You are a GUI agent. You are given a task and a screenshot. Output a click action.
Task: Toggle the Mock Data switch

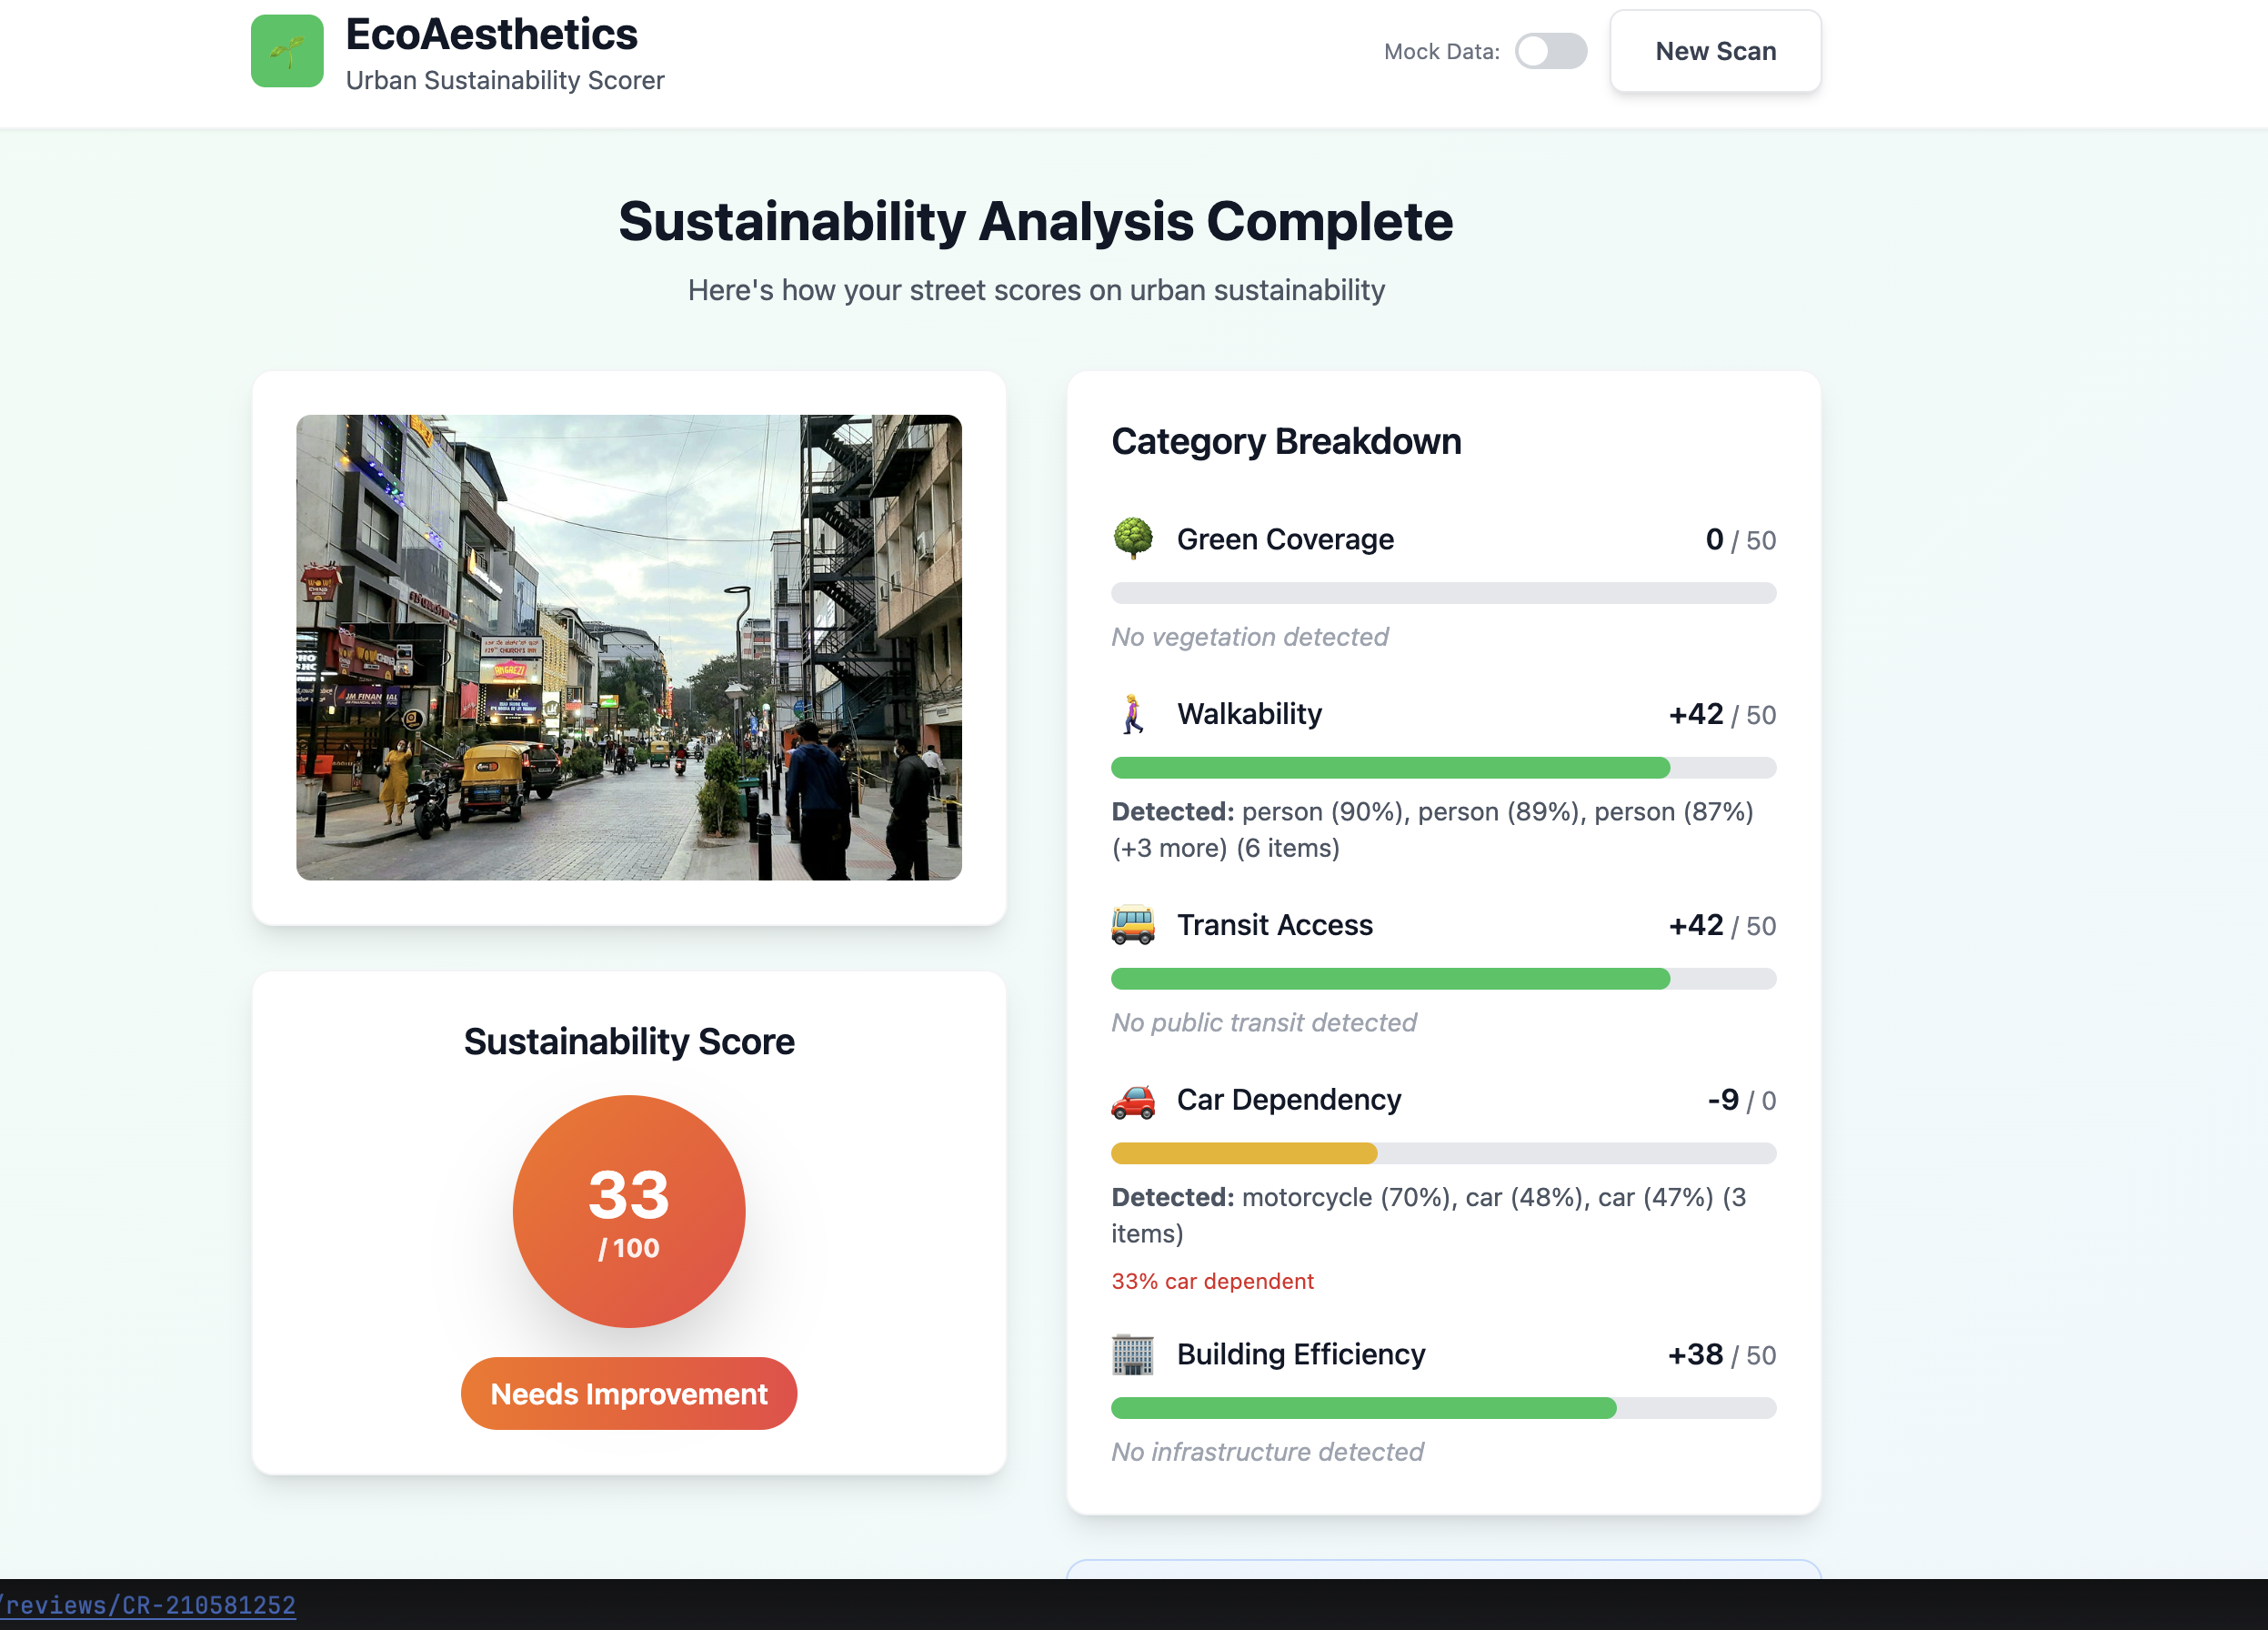pyautogui.click(x=1550, y=51)
